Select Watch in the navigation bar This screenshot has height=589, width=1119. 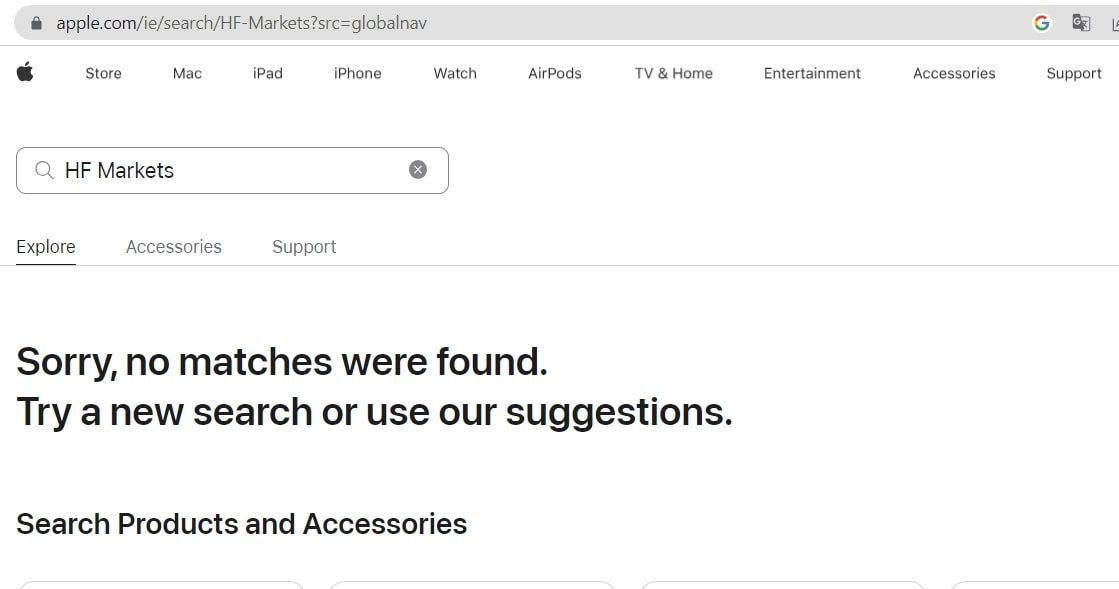(455, 73)
